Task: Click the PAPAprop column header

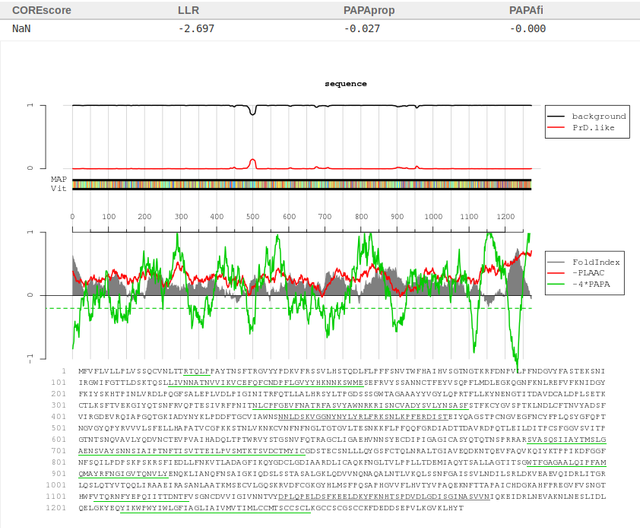Action: click(x=369, y=10)
